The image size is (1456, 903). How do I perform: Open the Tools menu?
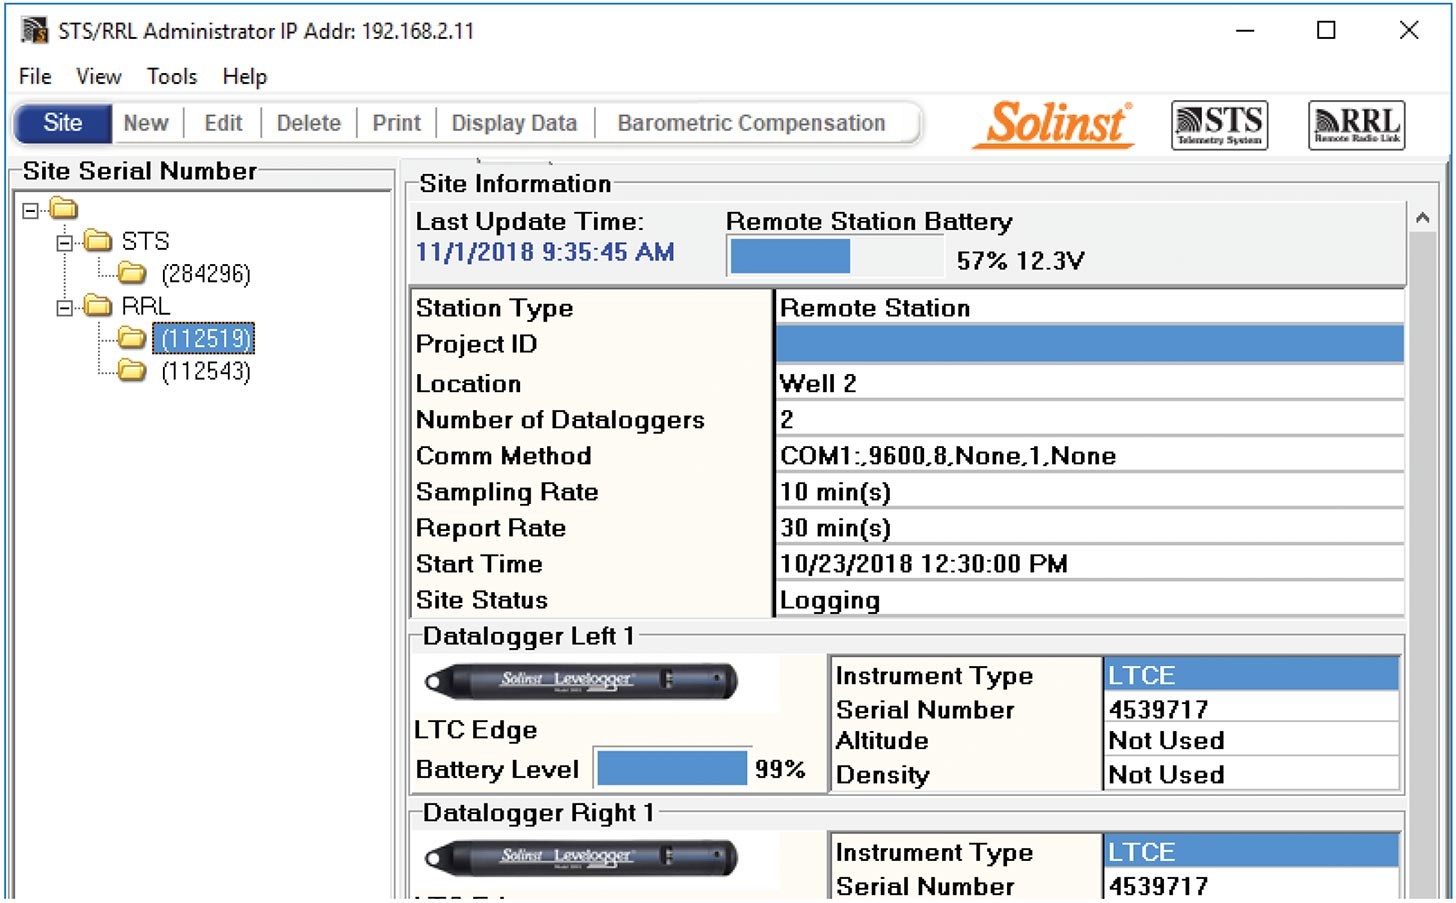click(x=171, y=76)
